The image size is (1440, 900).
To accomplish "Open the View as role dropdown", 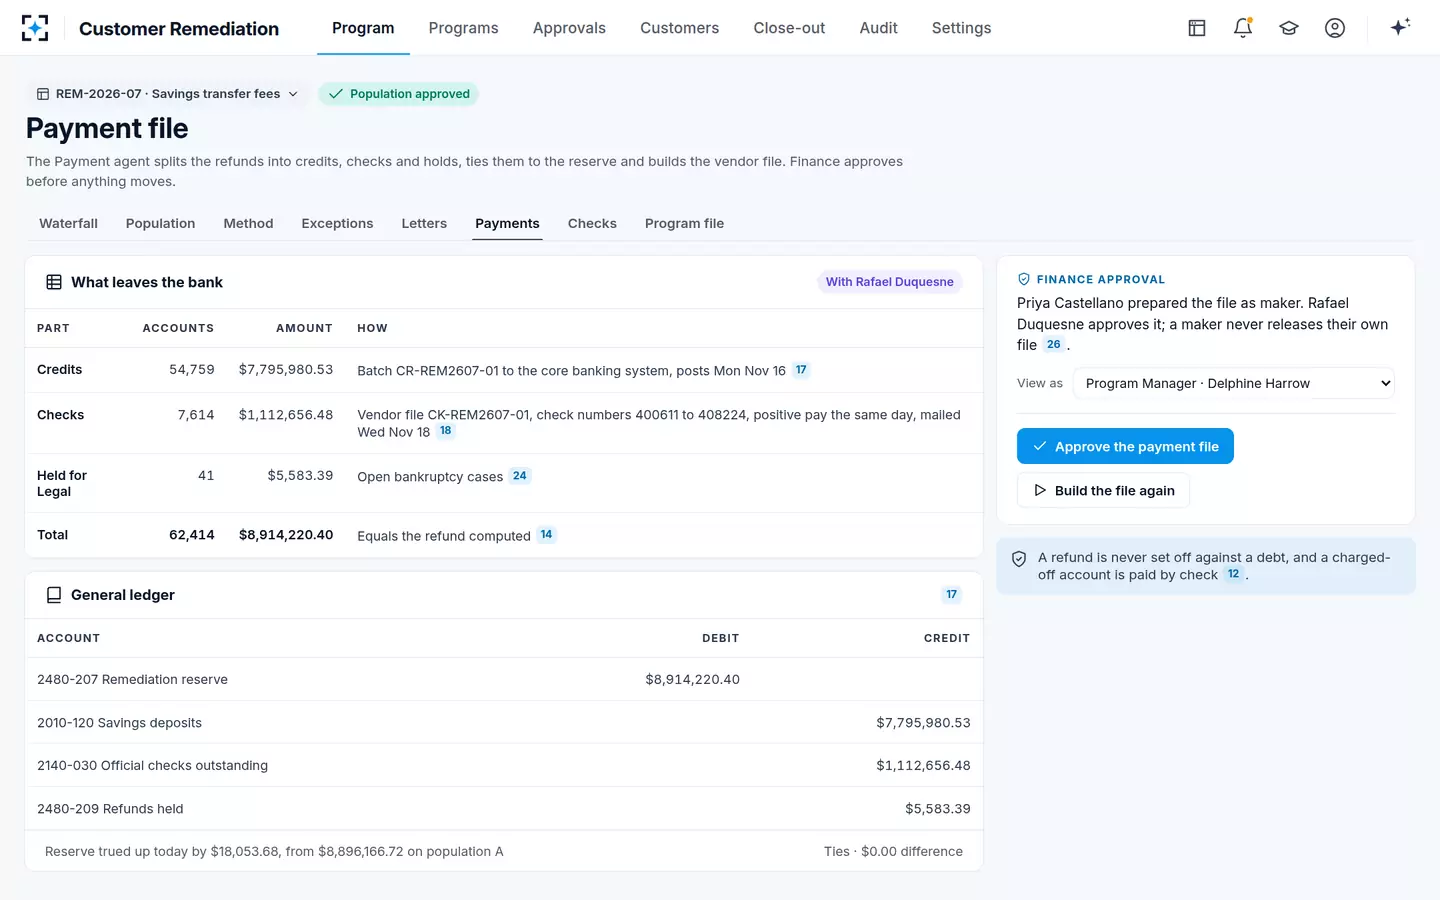I will point(1234,383).
